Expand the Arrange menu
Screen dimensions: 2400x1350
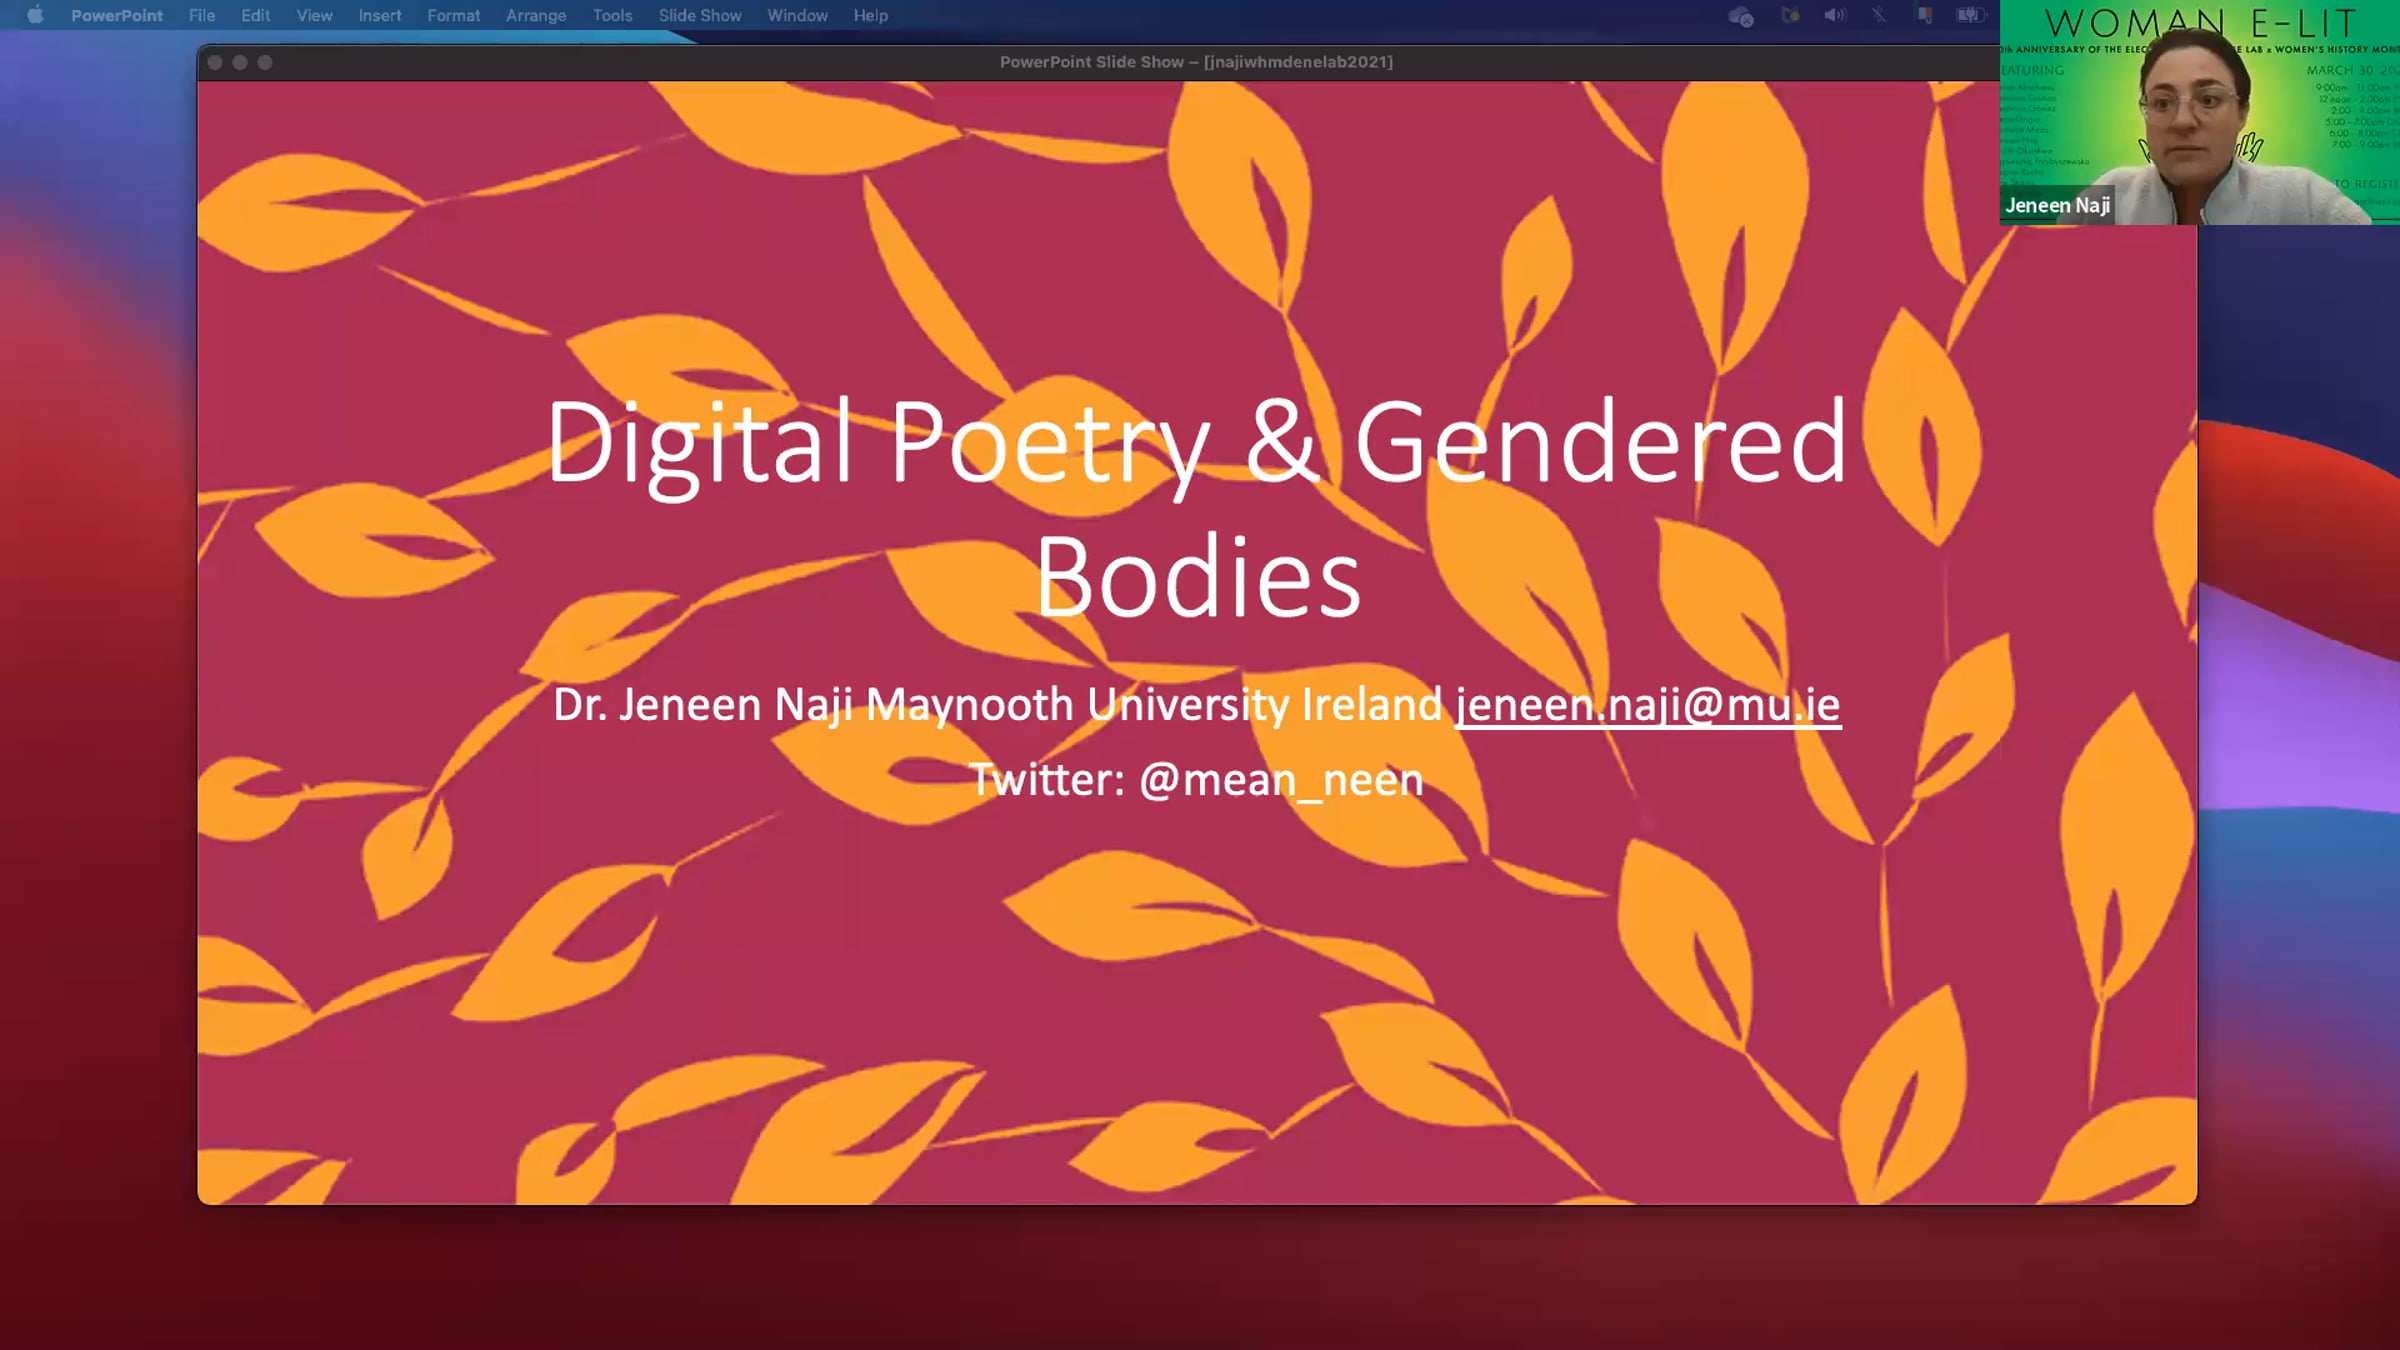tap(535, 16)
